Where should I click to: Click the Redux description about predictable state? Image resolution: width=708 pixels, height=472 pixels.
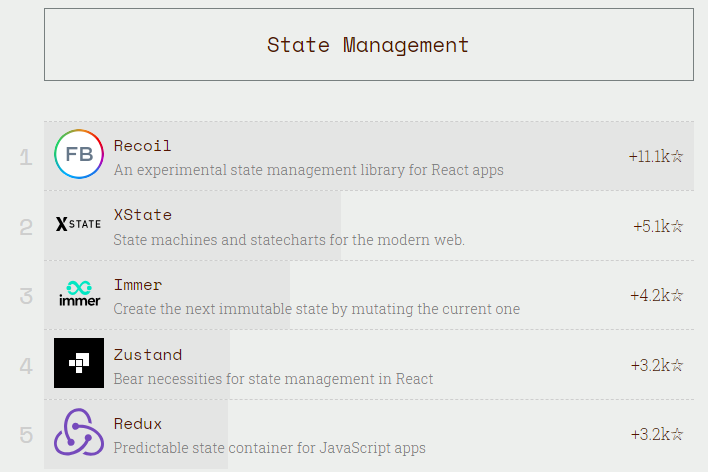[x=269, y=448]
